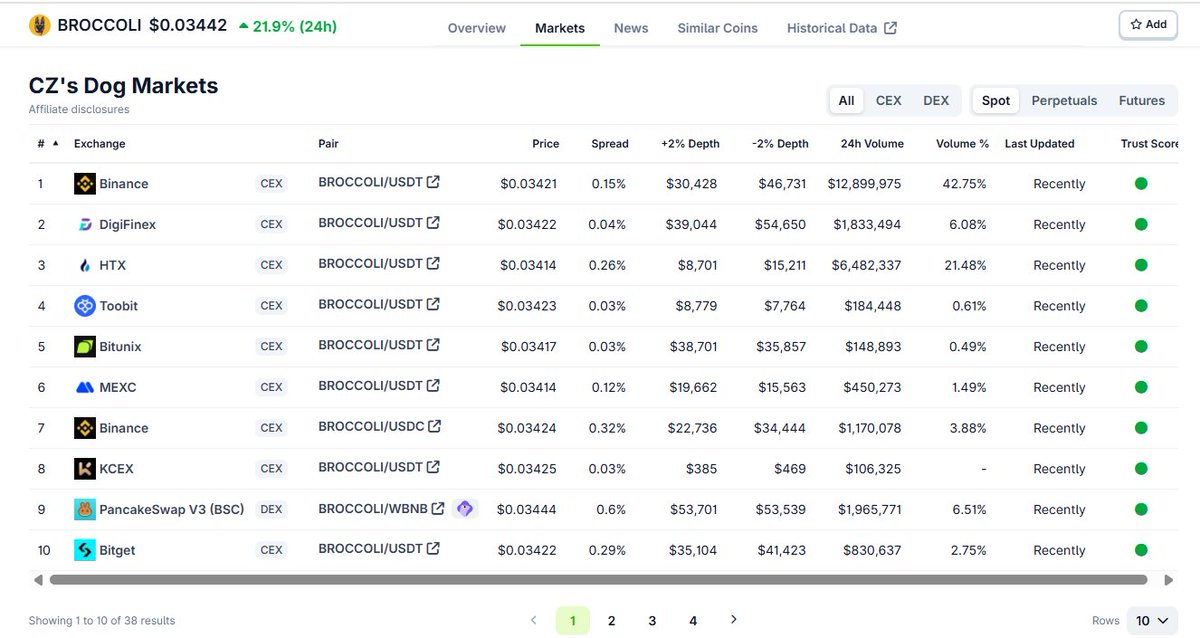Click the DigiFinex exchange logo
The width and height of the screenshot is (1200, 638).
click(85, 225)
